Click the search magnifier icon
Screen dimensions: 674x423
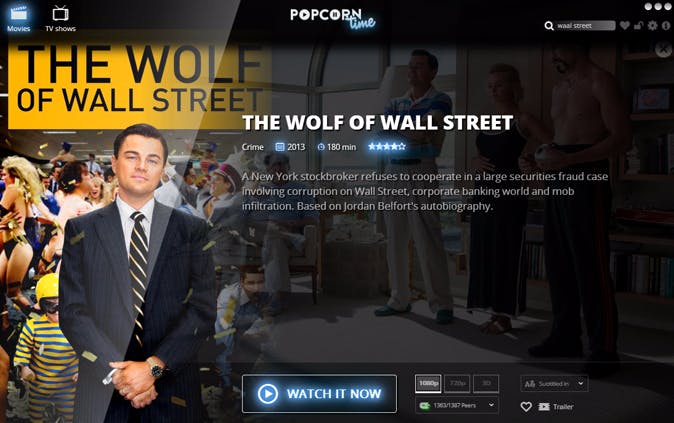(548, 26)
